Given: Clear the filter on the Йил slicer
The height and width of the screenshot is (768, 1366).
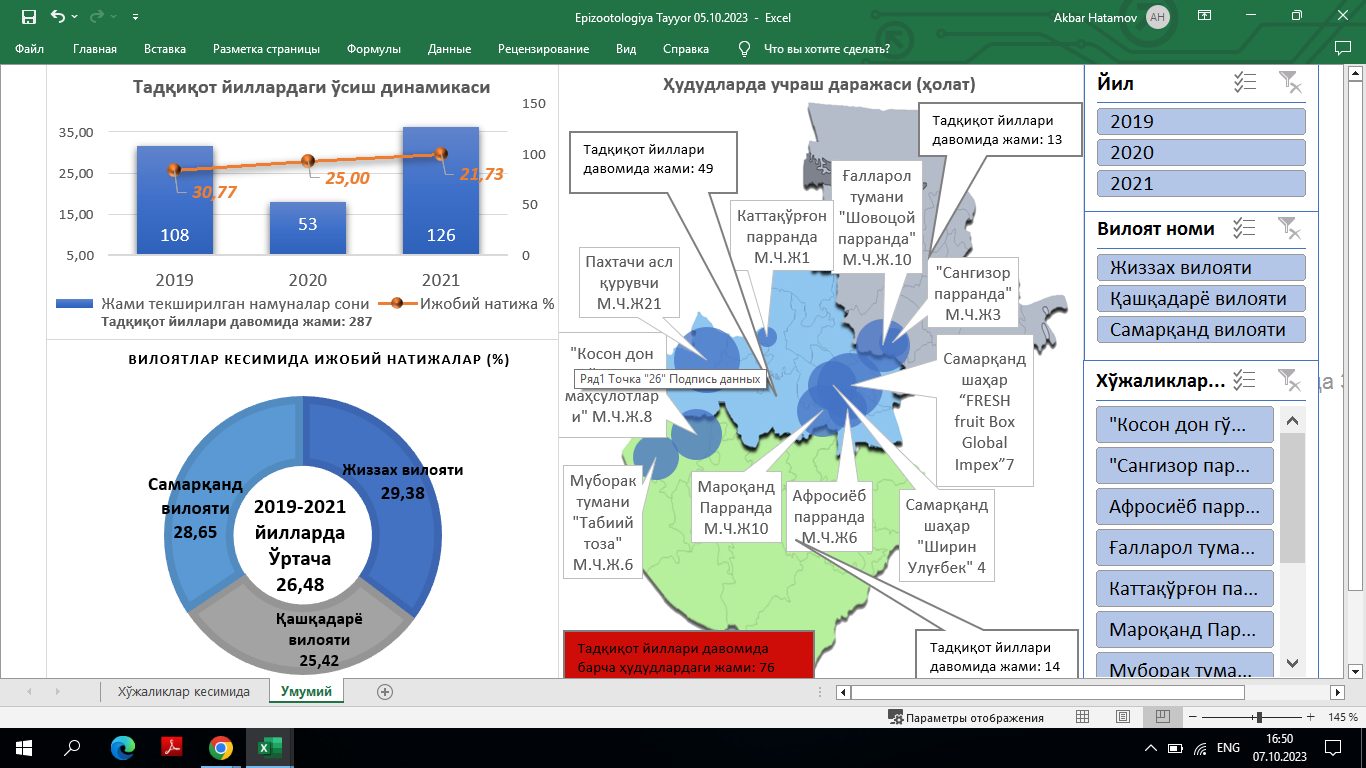Looking at the screenshot, I should pyautogui.click(x=1290, y=83).
